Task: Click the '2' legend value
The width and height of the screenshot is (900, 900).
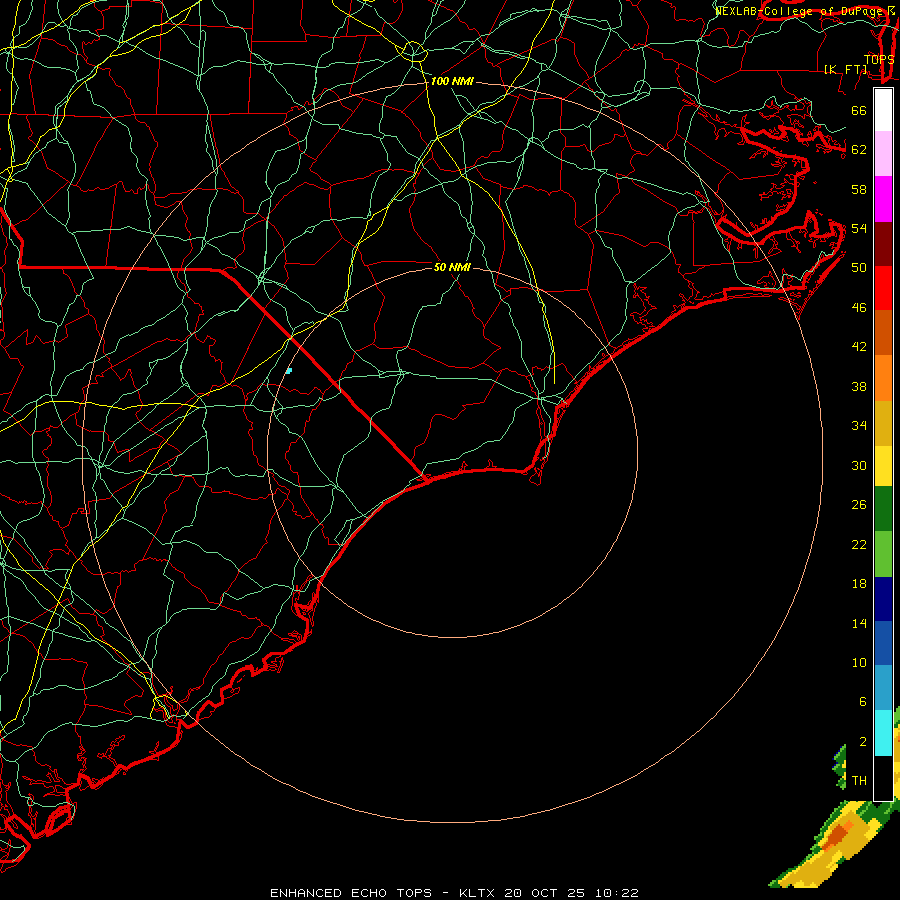Action: [863, 741]
